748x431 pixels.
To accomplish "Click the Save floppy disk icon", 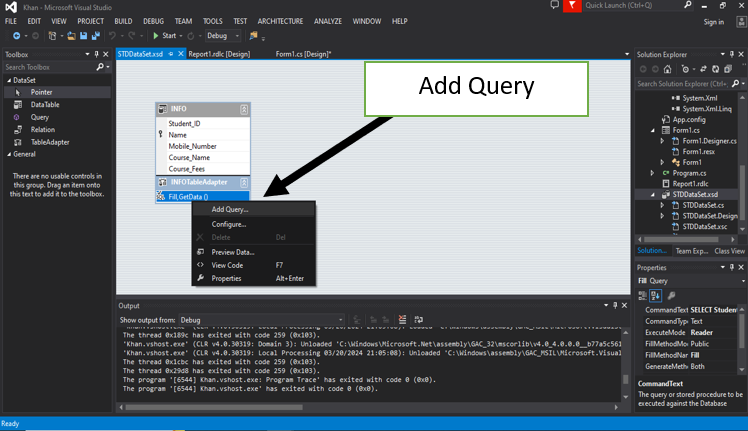I will 83,36.
